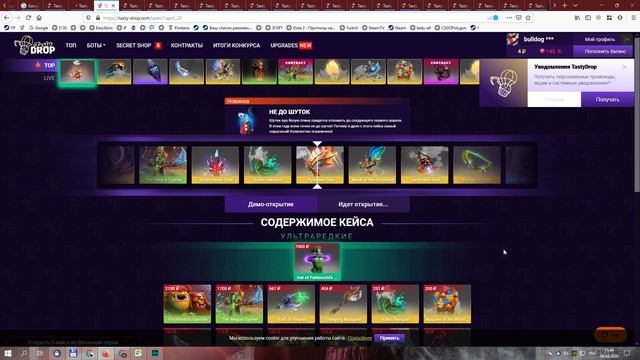
Task: Open browser library icon
Action: point(577,18)
